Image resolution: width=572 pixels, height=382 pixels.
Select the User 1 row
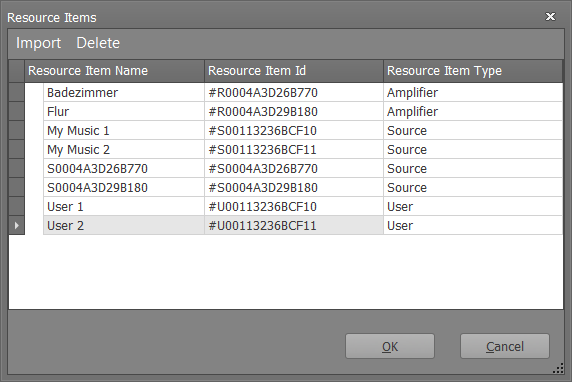coord(294,207)
